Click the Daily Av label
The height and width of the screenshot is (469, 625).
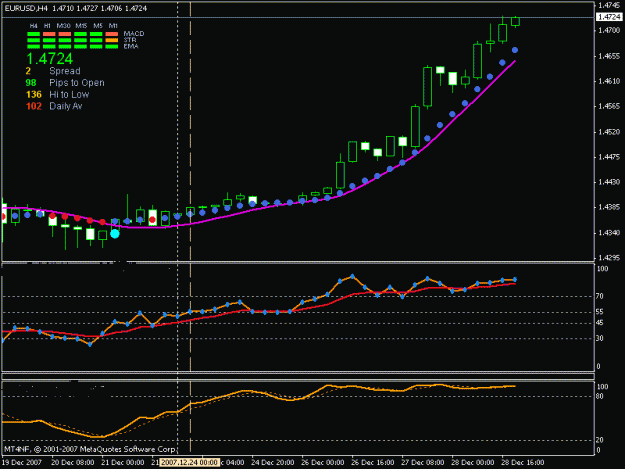point(65,106)
